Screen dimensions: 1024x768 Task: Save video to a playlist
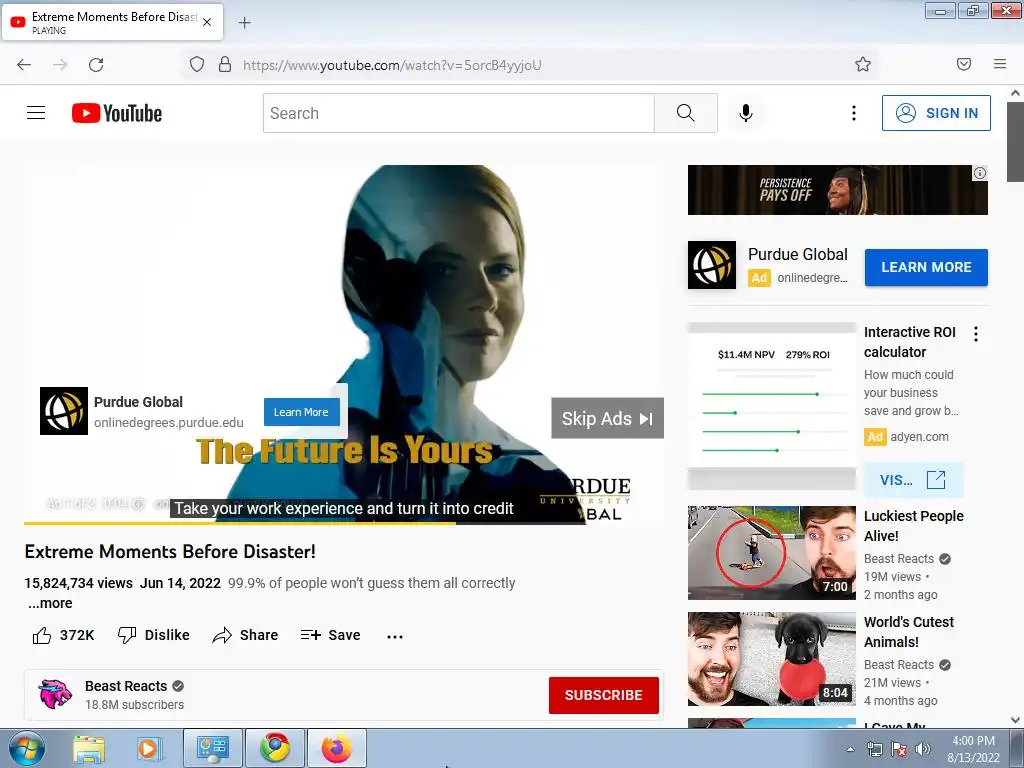330,635
